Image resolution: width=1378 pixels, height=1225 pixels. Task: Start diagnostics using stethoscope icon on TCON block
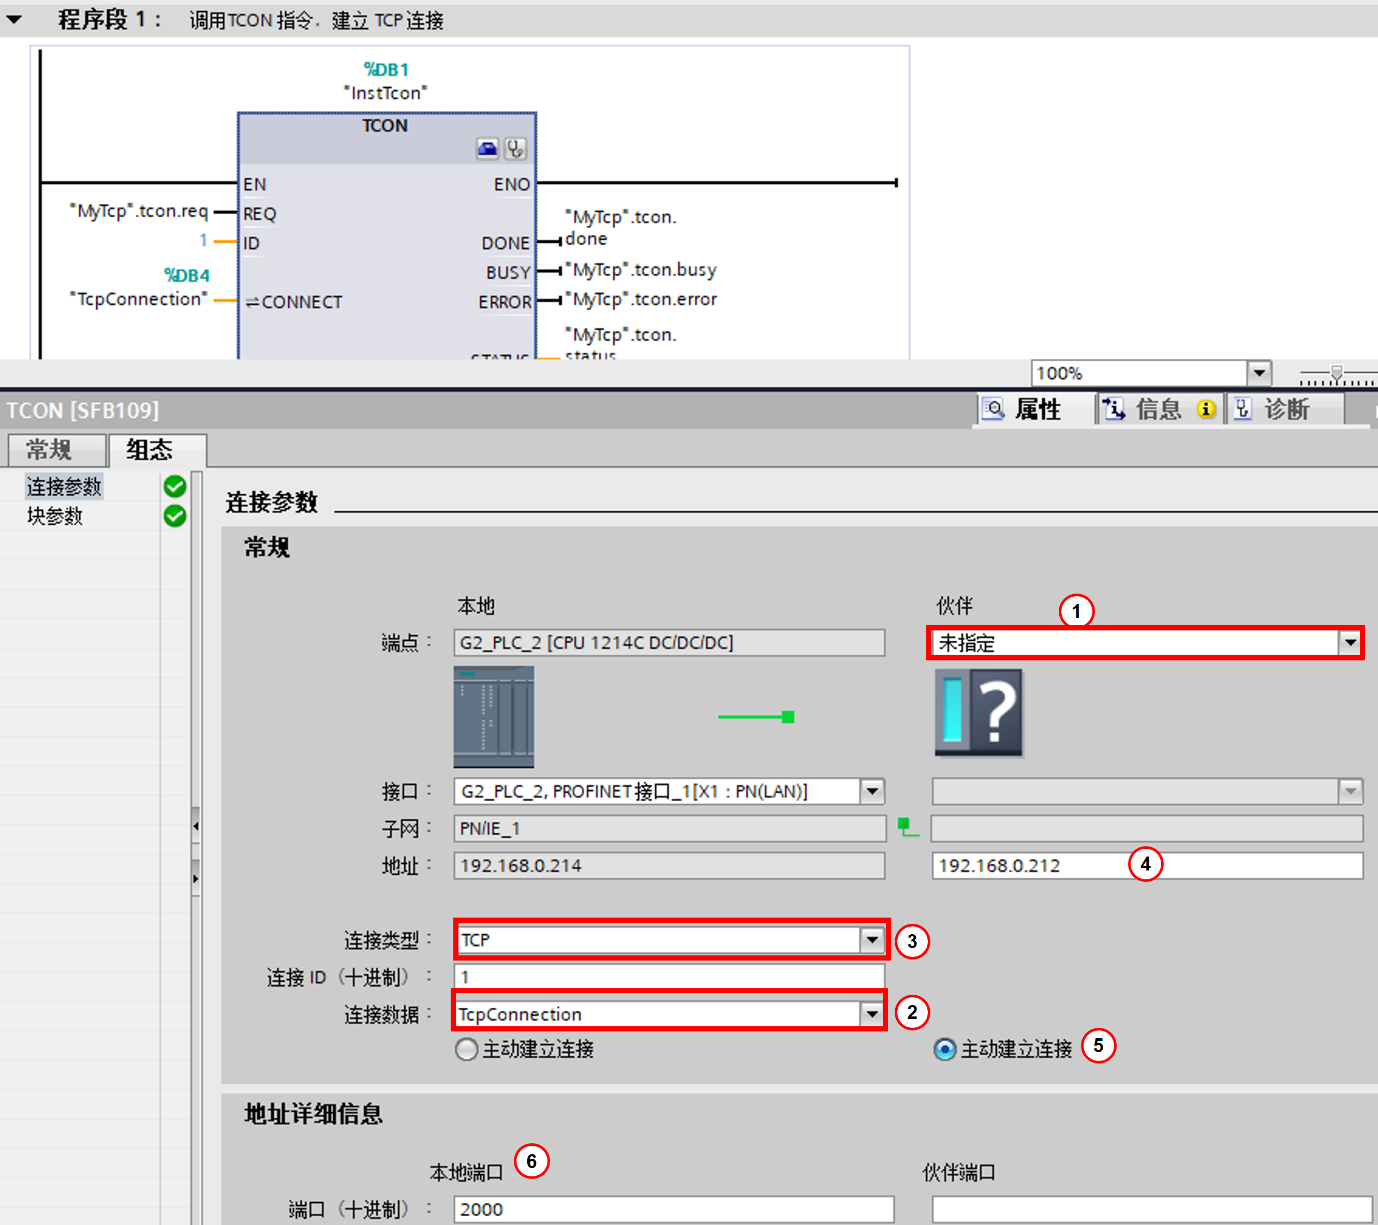pos(516,148)
